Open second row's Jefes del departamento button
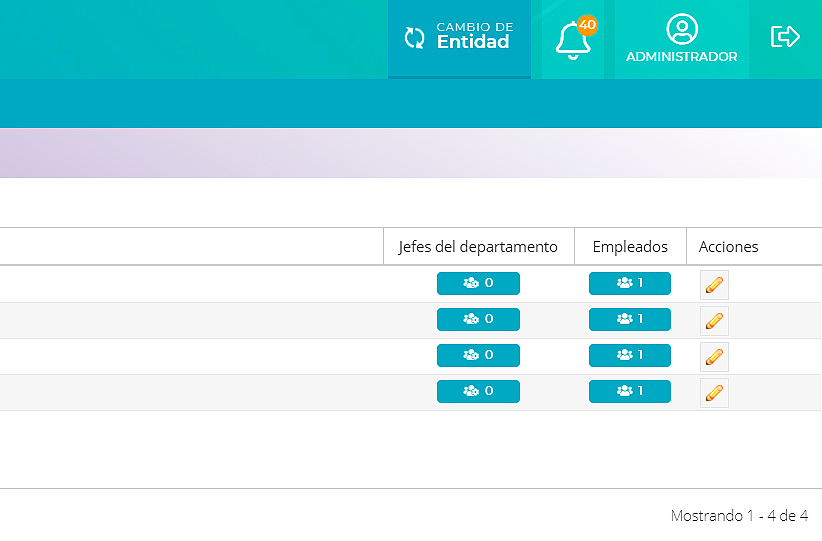Screen dimensions: 822x541 [478, 320]
